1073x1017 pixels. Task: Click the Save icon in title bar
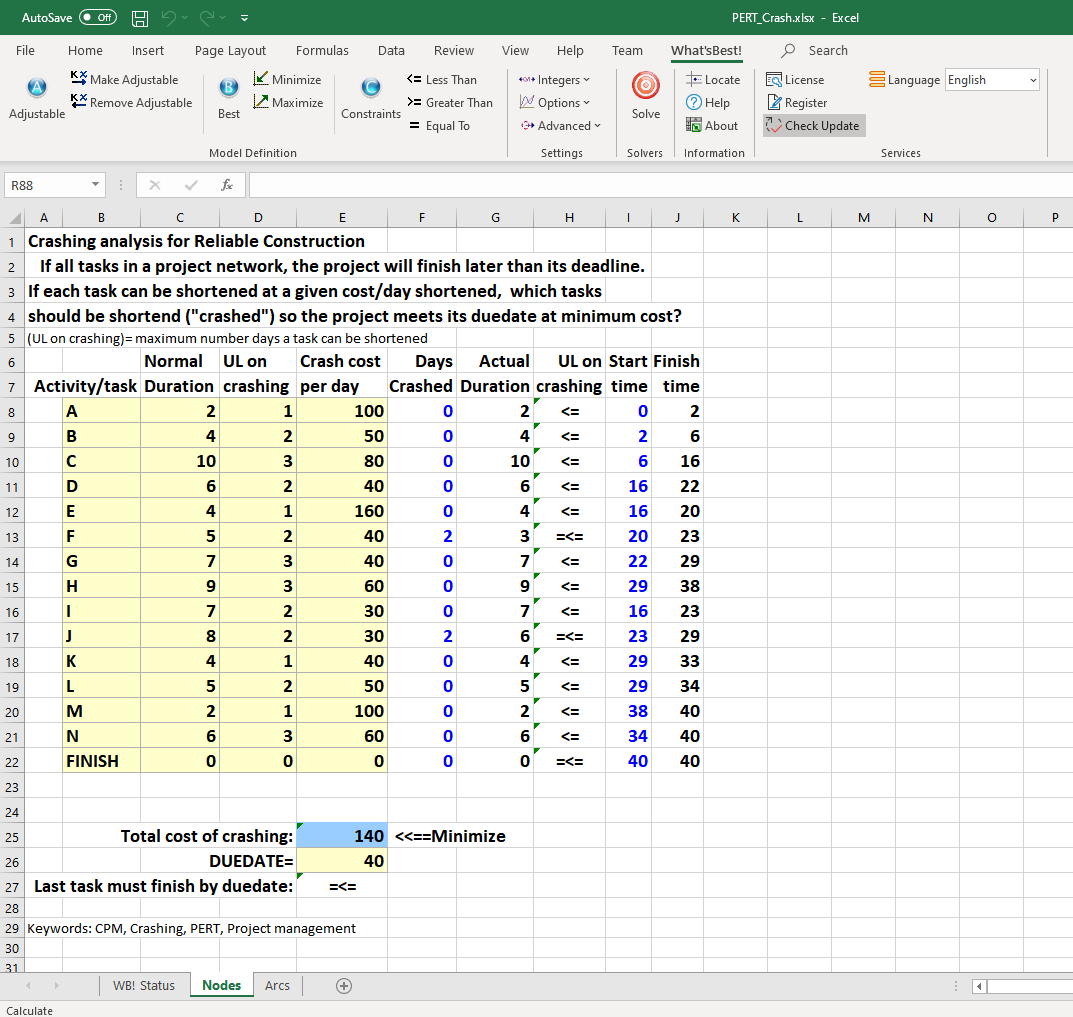tap(141, 18)
